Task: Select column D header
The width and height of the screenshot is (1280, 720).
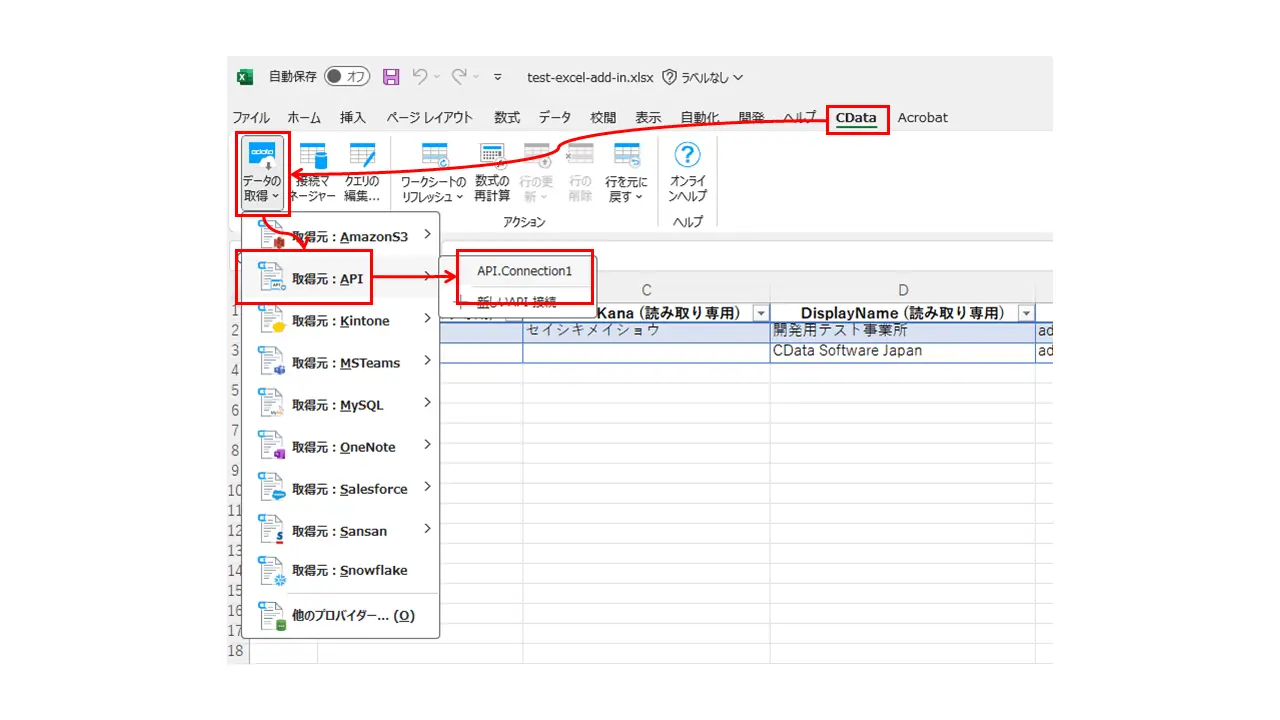Action: pos(903,291)
